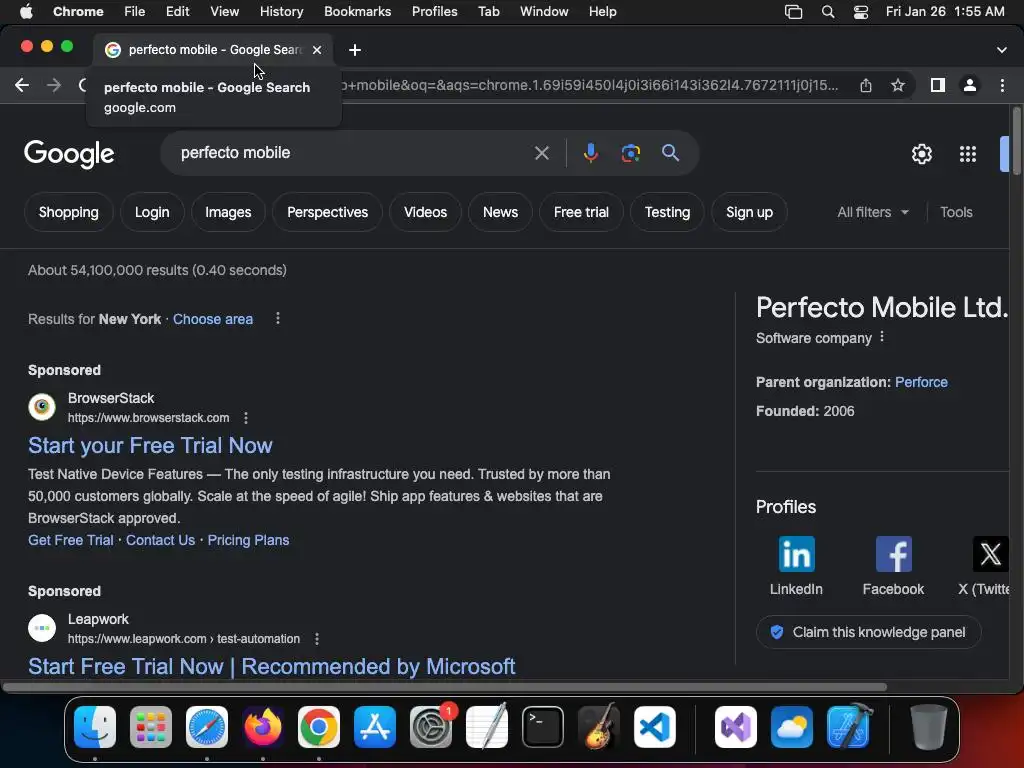Open Software company more options dots

coord(882,337)
